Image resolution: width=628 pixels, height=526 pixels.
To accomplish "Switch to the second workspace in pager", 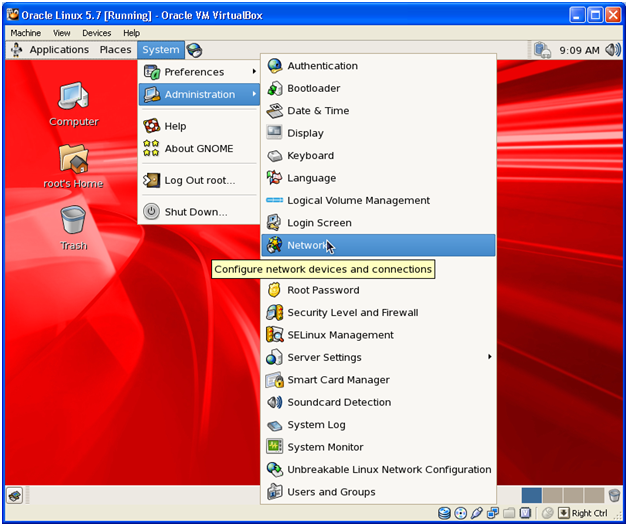I will (x=552, y=496).
